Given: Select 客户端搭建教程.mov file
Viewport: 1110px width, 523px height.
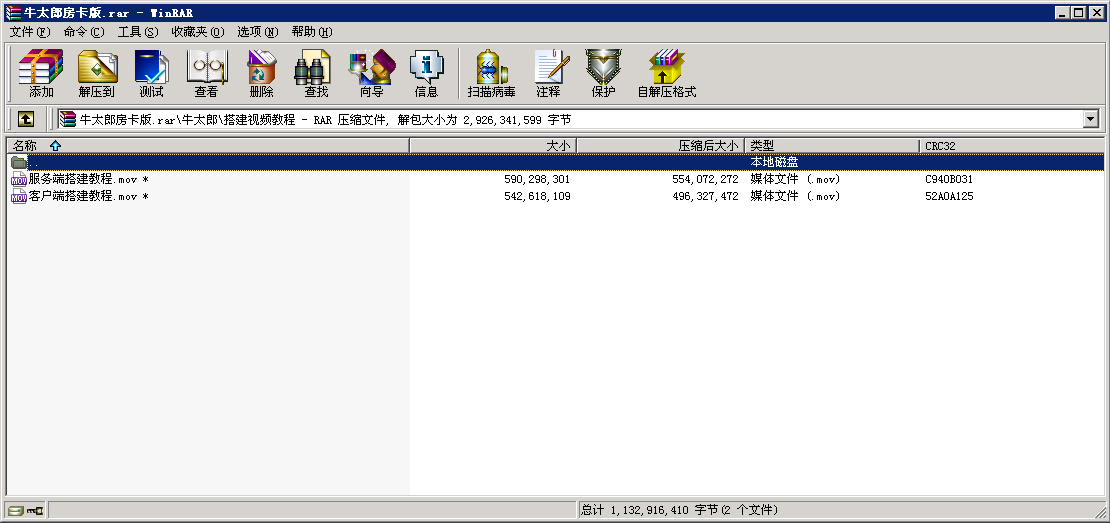Looking at the screenshot, I should tap(82, 197).
